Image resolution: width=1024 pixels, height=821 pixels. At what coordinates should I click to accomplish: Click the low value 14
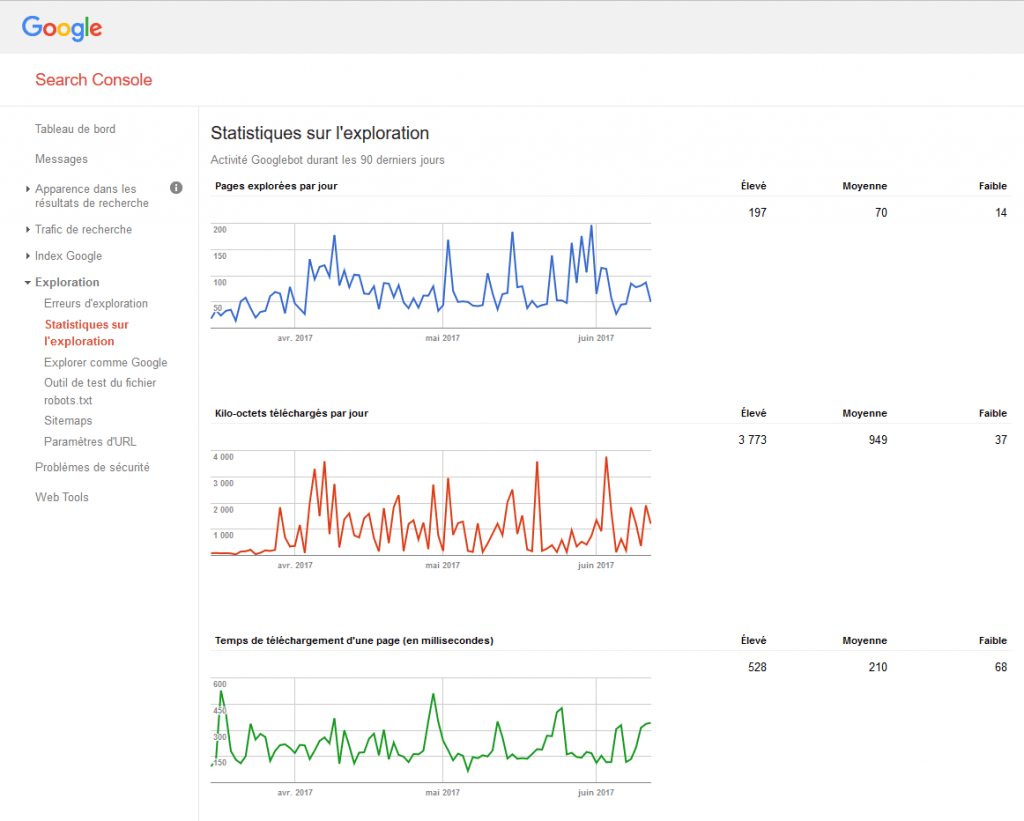[1001, 213]
